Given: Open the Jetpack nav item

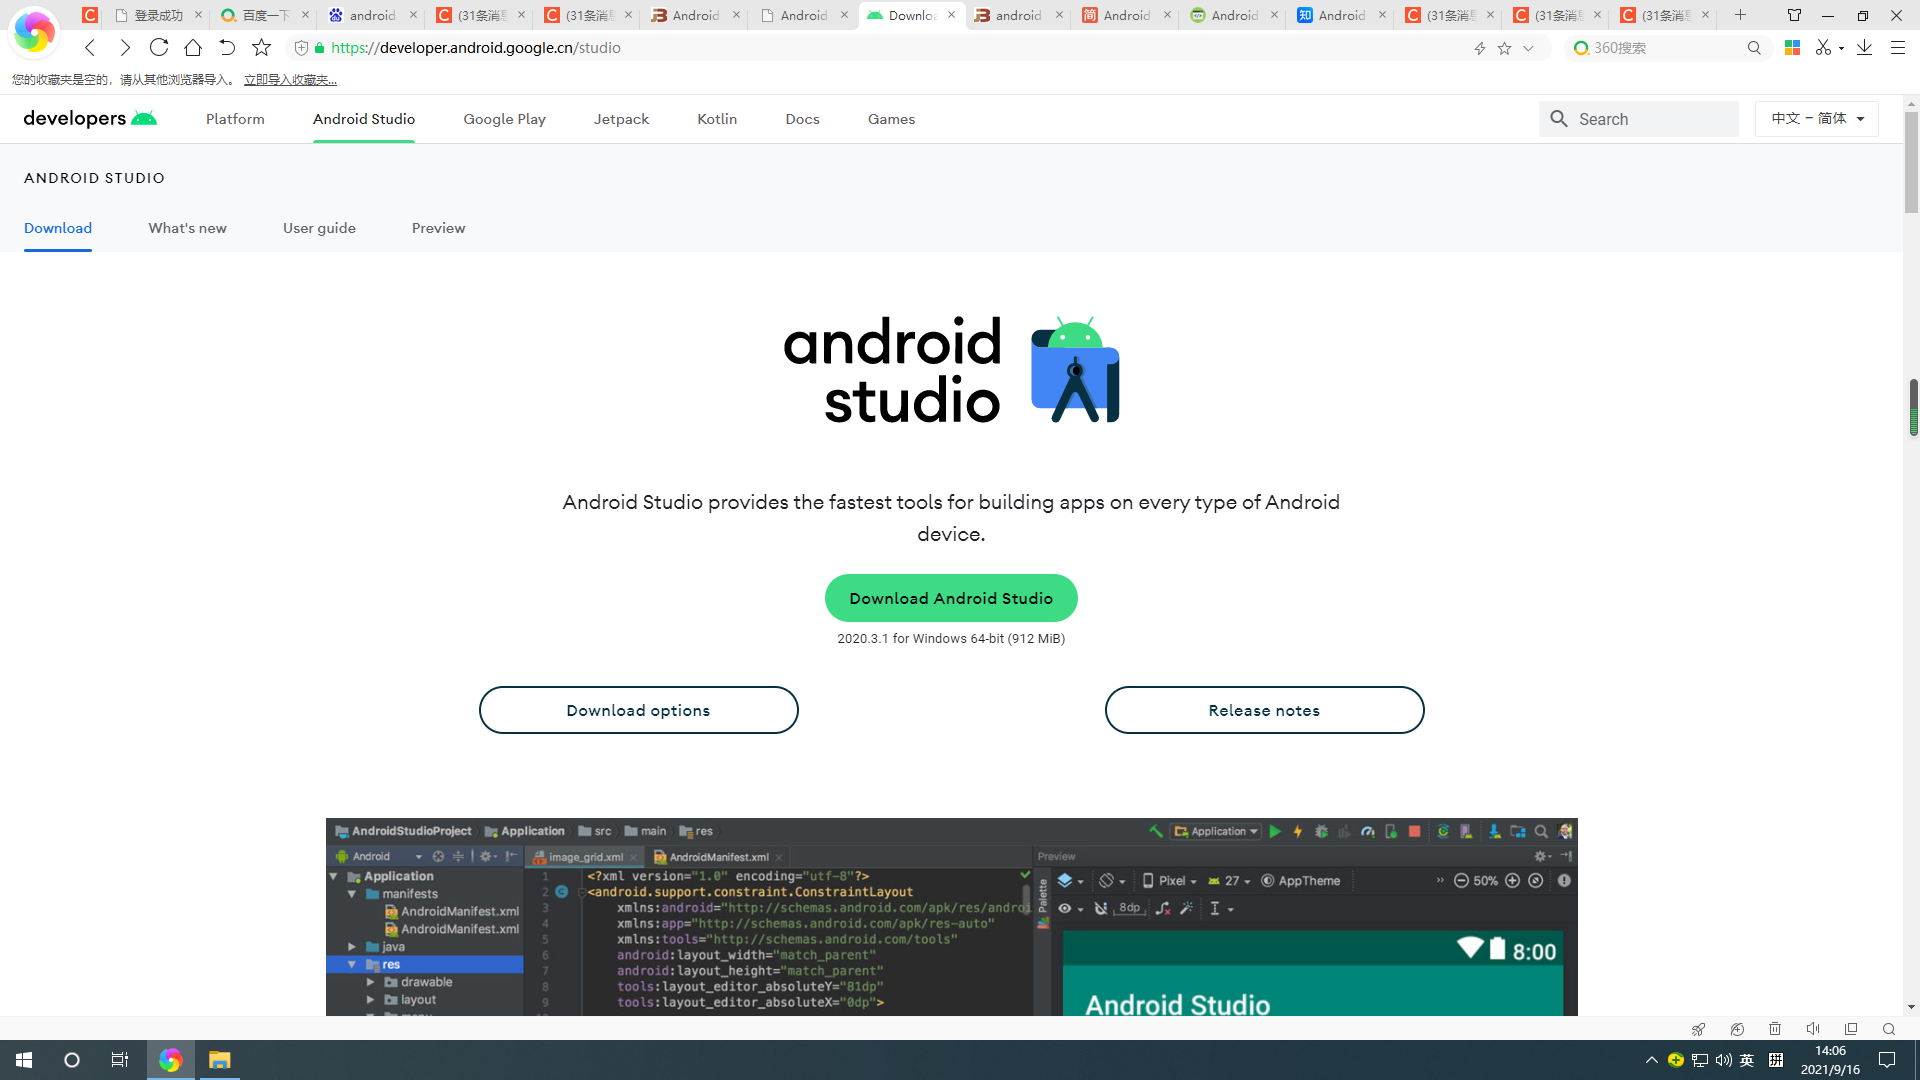Looking at the screenshot, I should (621, 119).
